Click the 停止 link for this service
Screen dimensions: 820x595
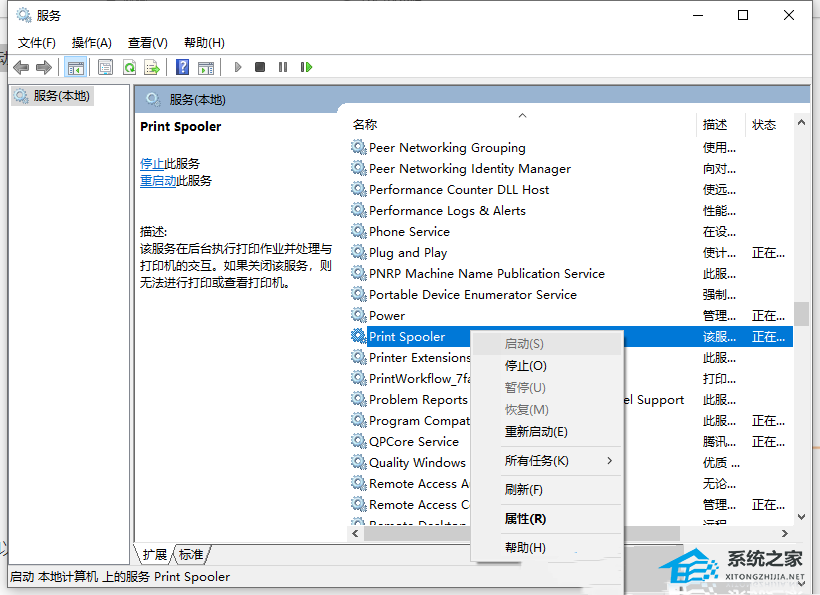[x=152, y=163]
